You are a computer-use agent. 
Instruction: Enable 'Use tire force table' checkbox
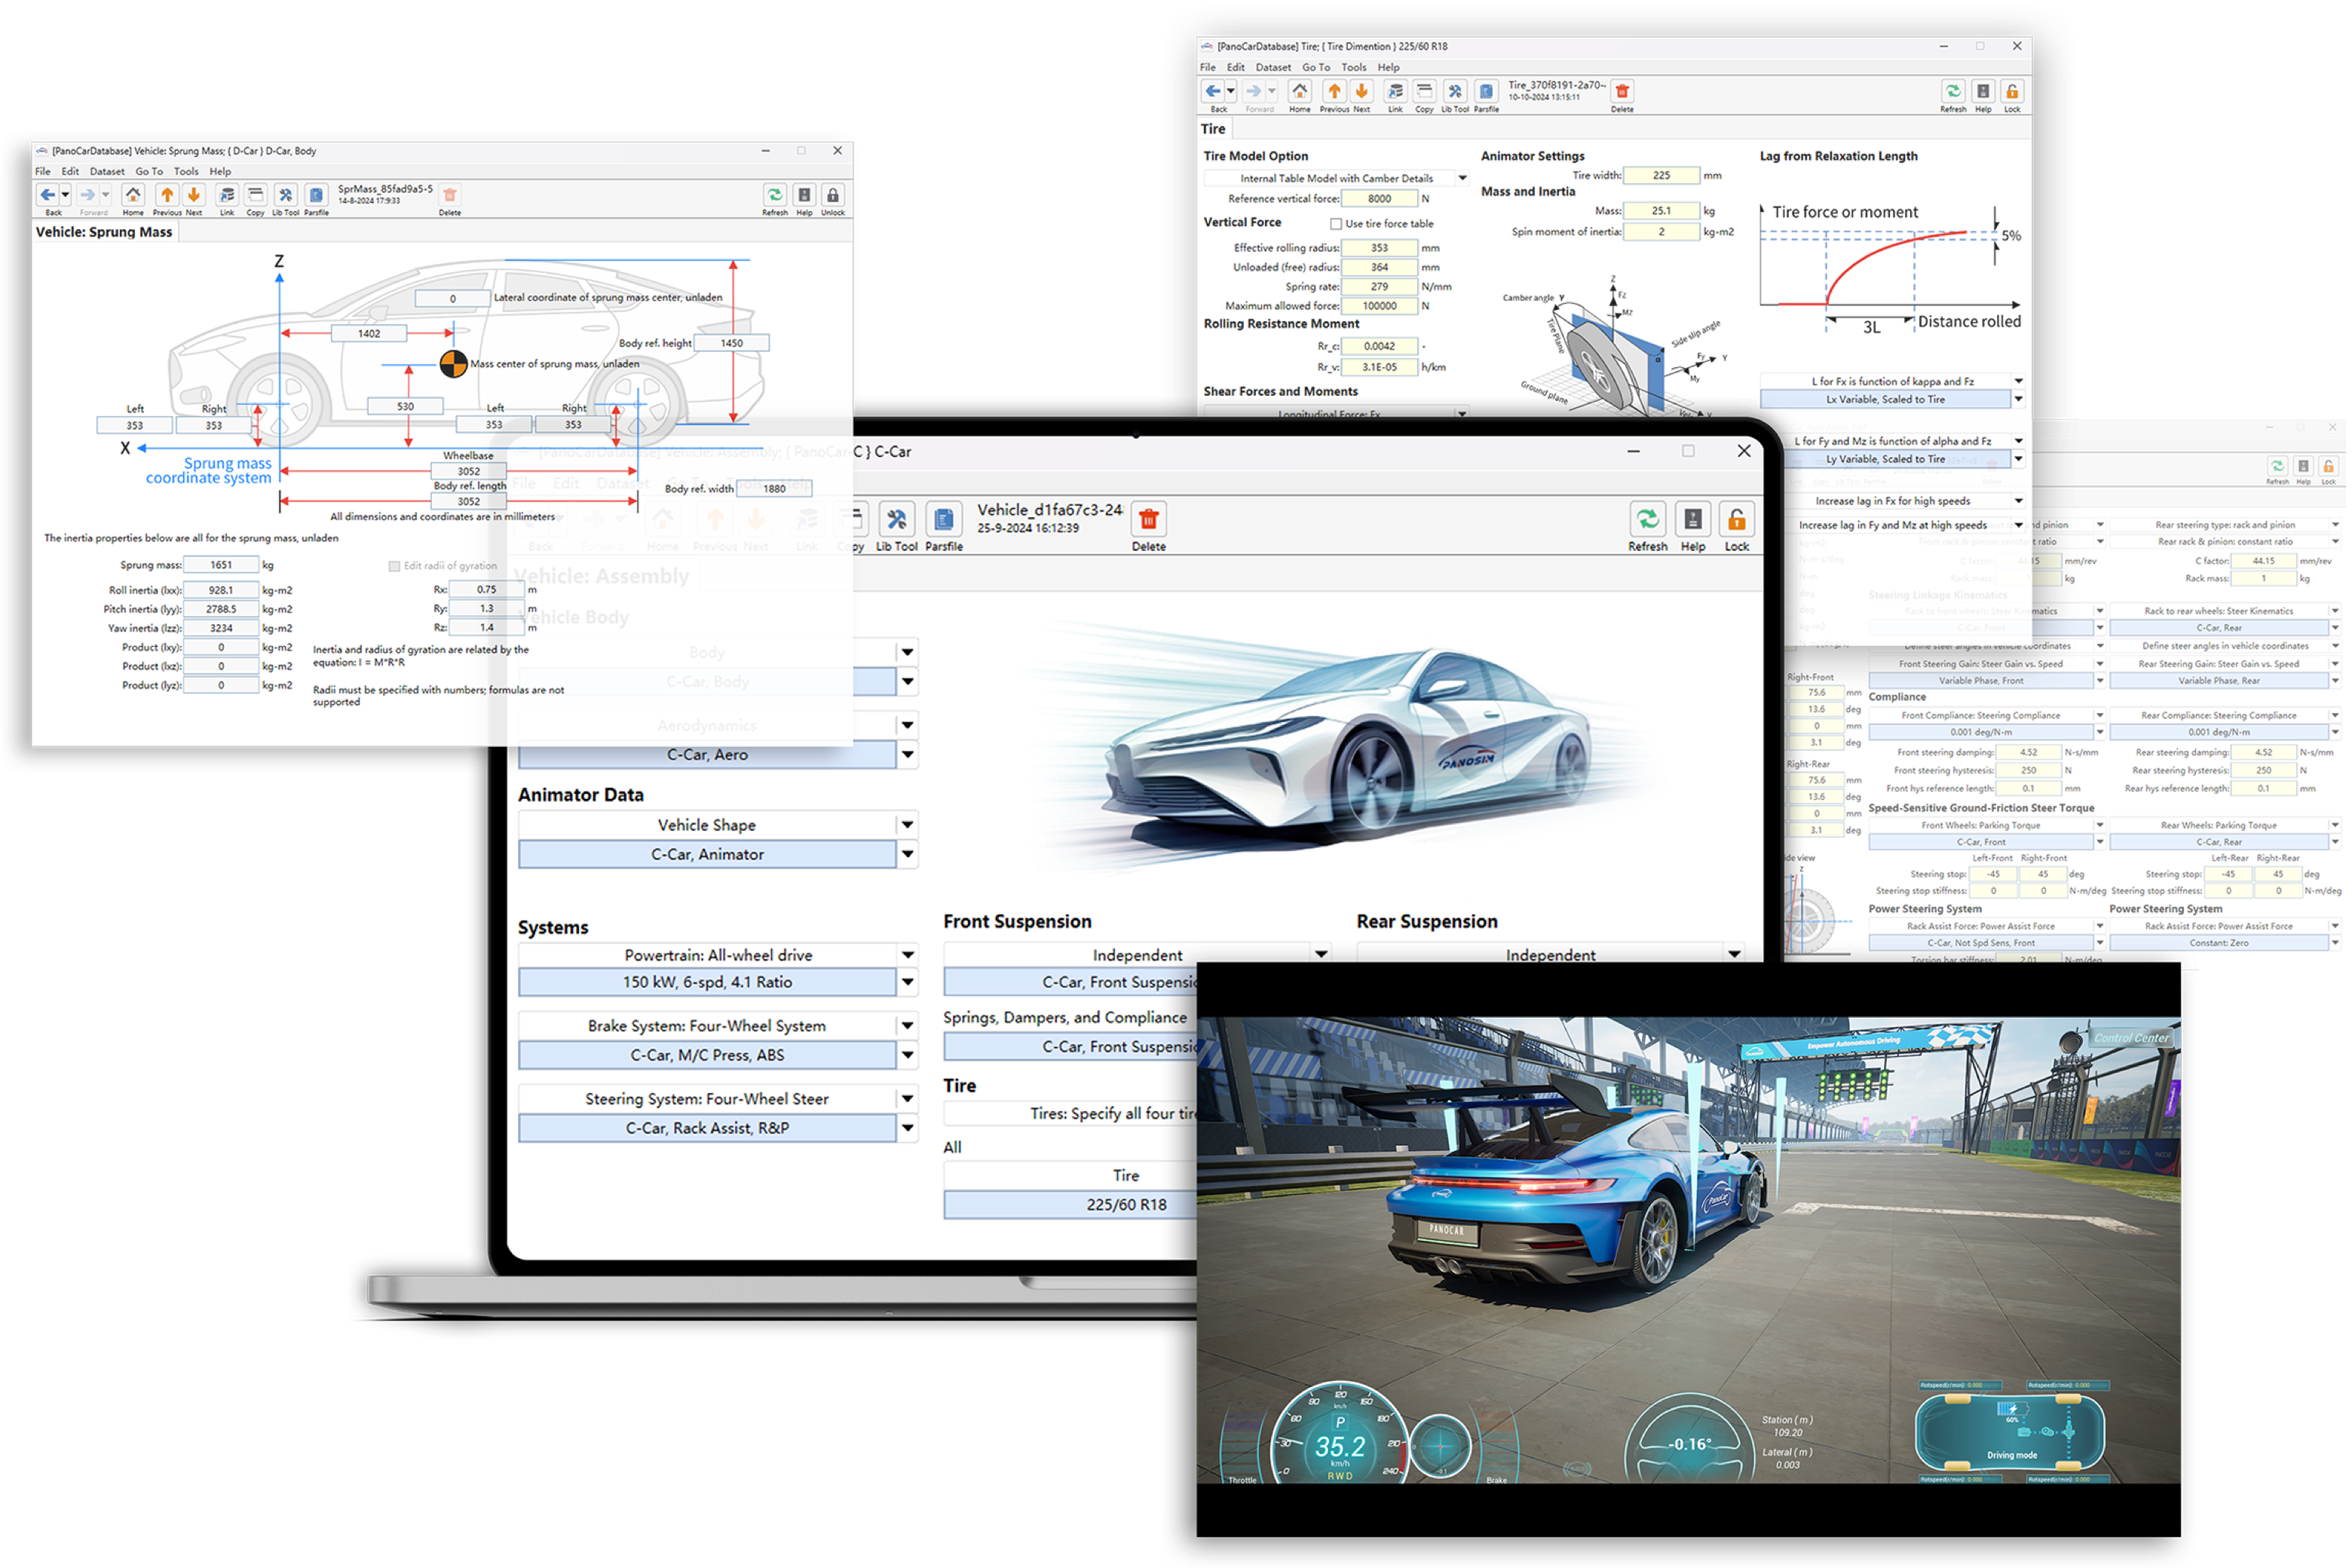(x=1336, y=224)
